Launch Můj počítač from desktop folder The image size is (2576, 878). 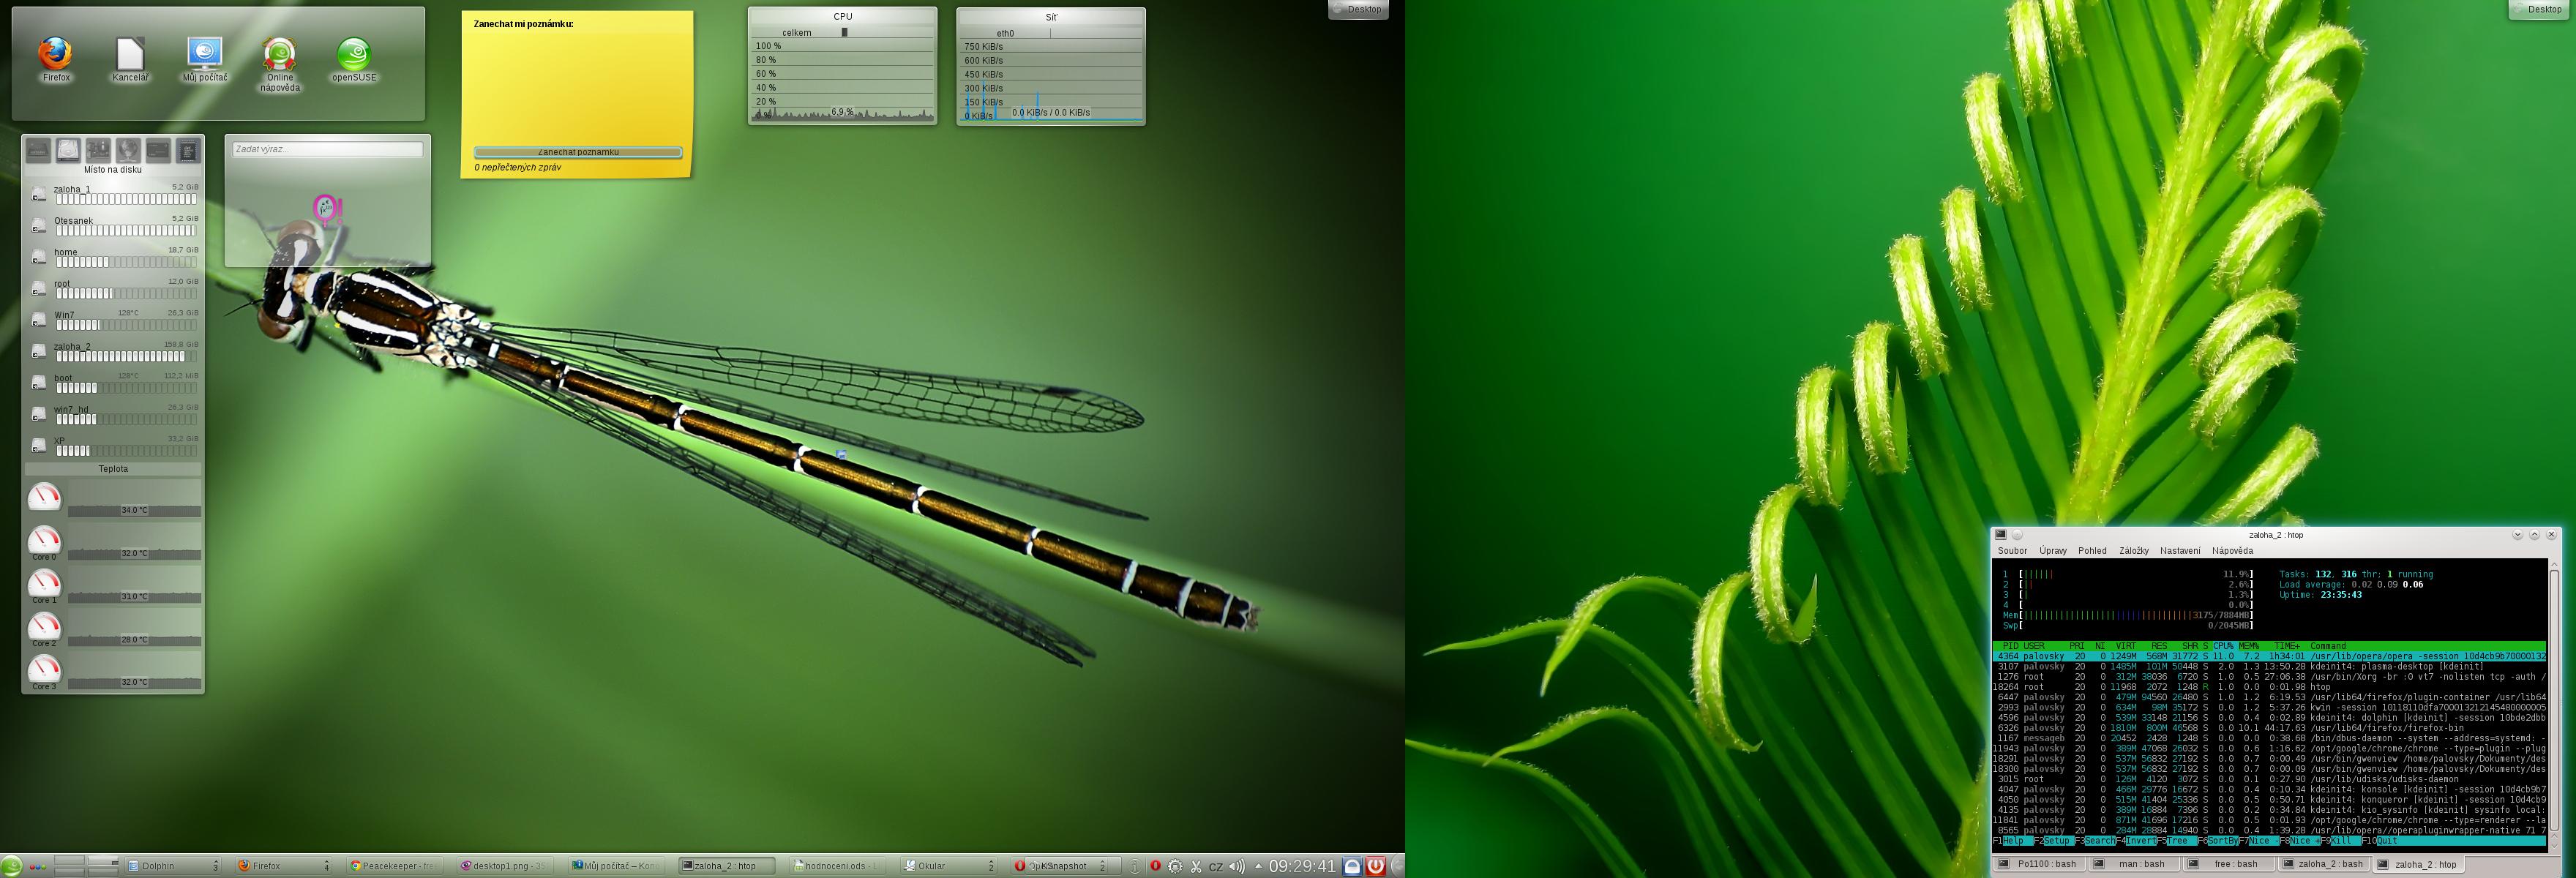coord(205,55)
